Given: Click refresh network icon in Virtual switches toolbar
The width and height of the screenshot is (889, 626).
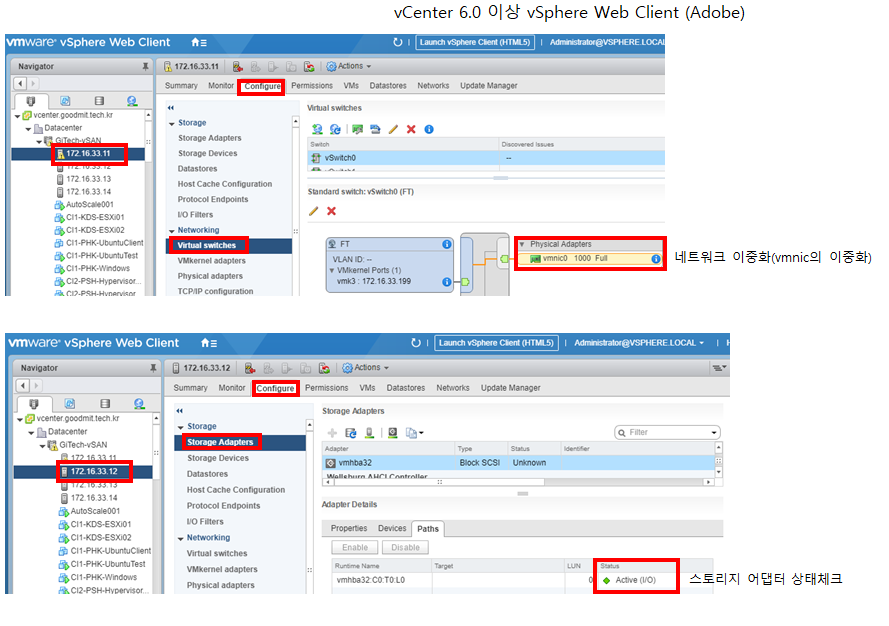Looking at the screenshot, I should point(336,129).
